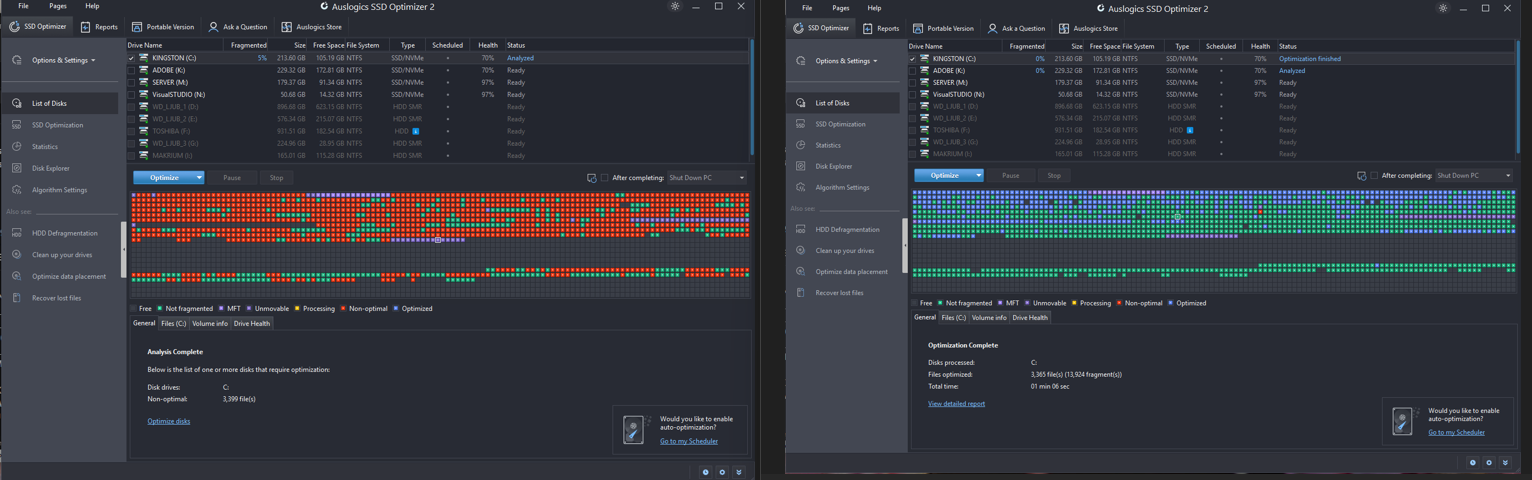Click Disk Explorer sidebar icon in left window
This screenshot has height=480, width=1532.
17,168
